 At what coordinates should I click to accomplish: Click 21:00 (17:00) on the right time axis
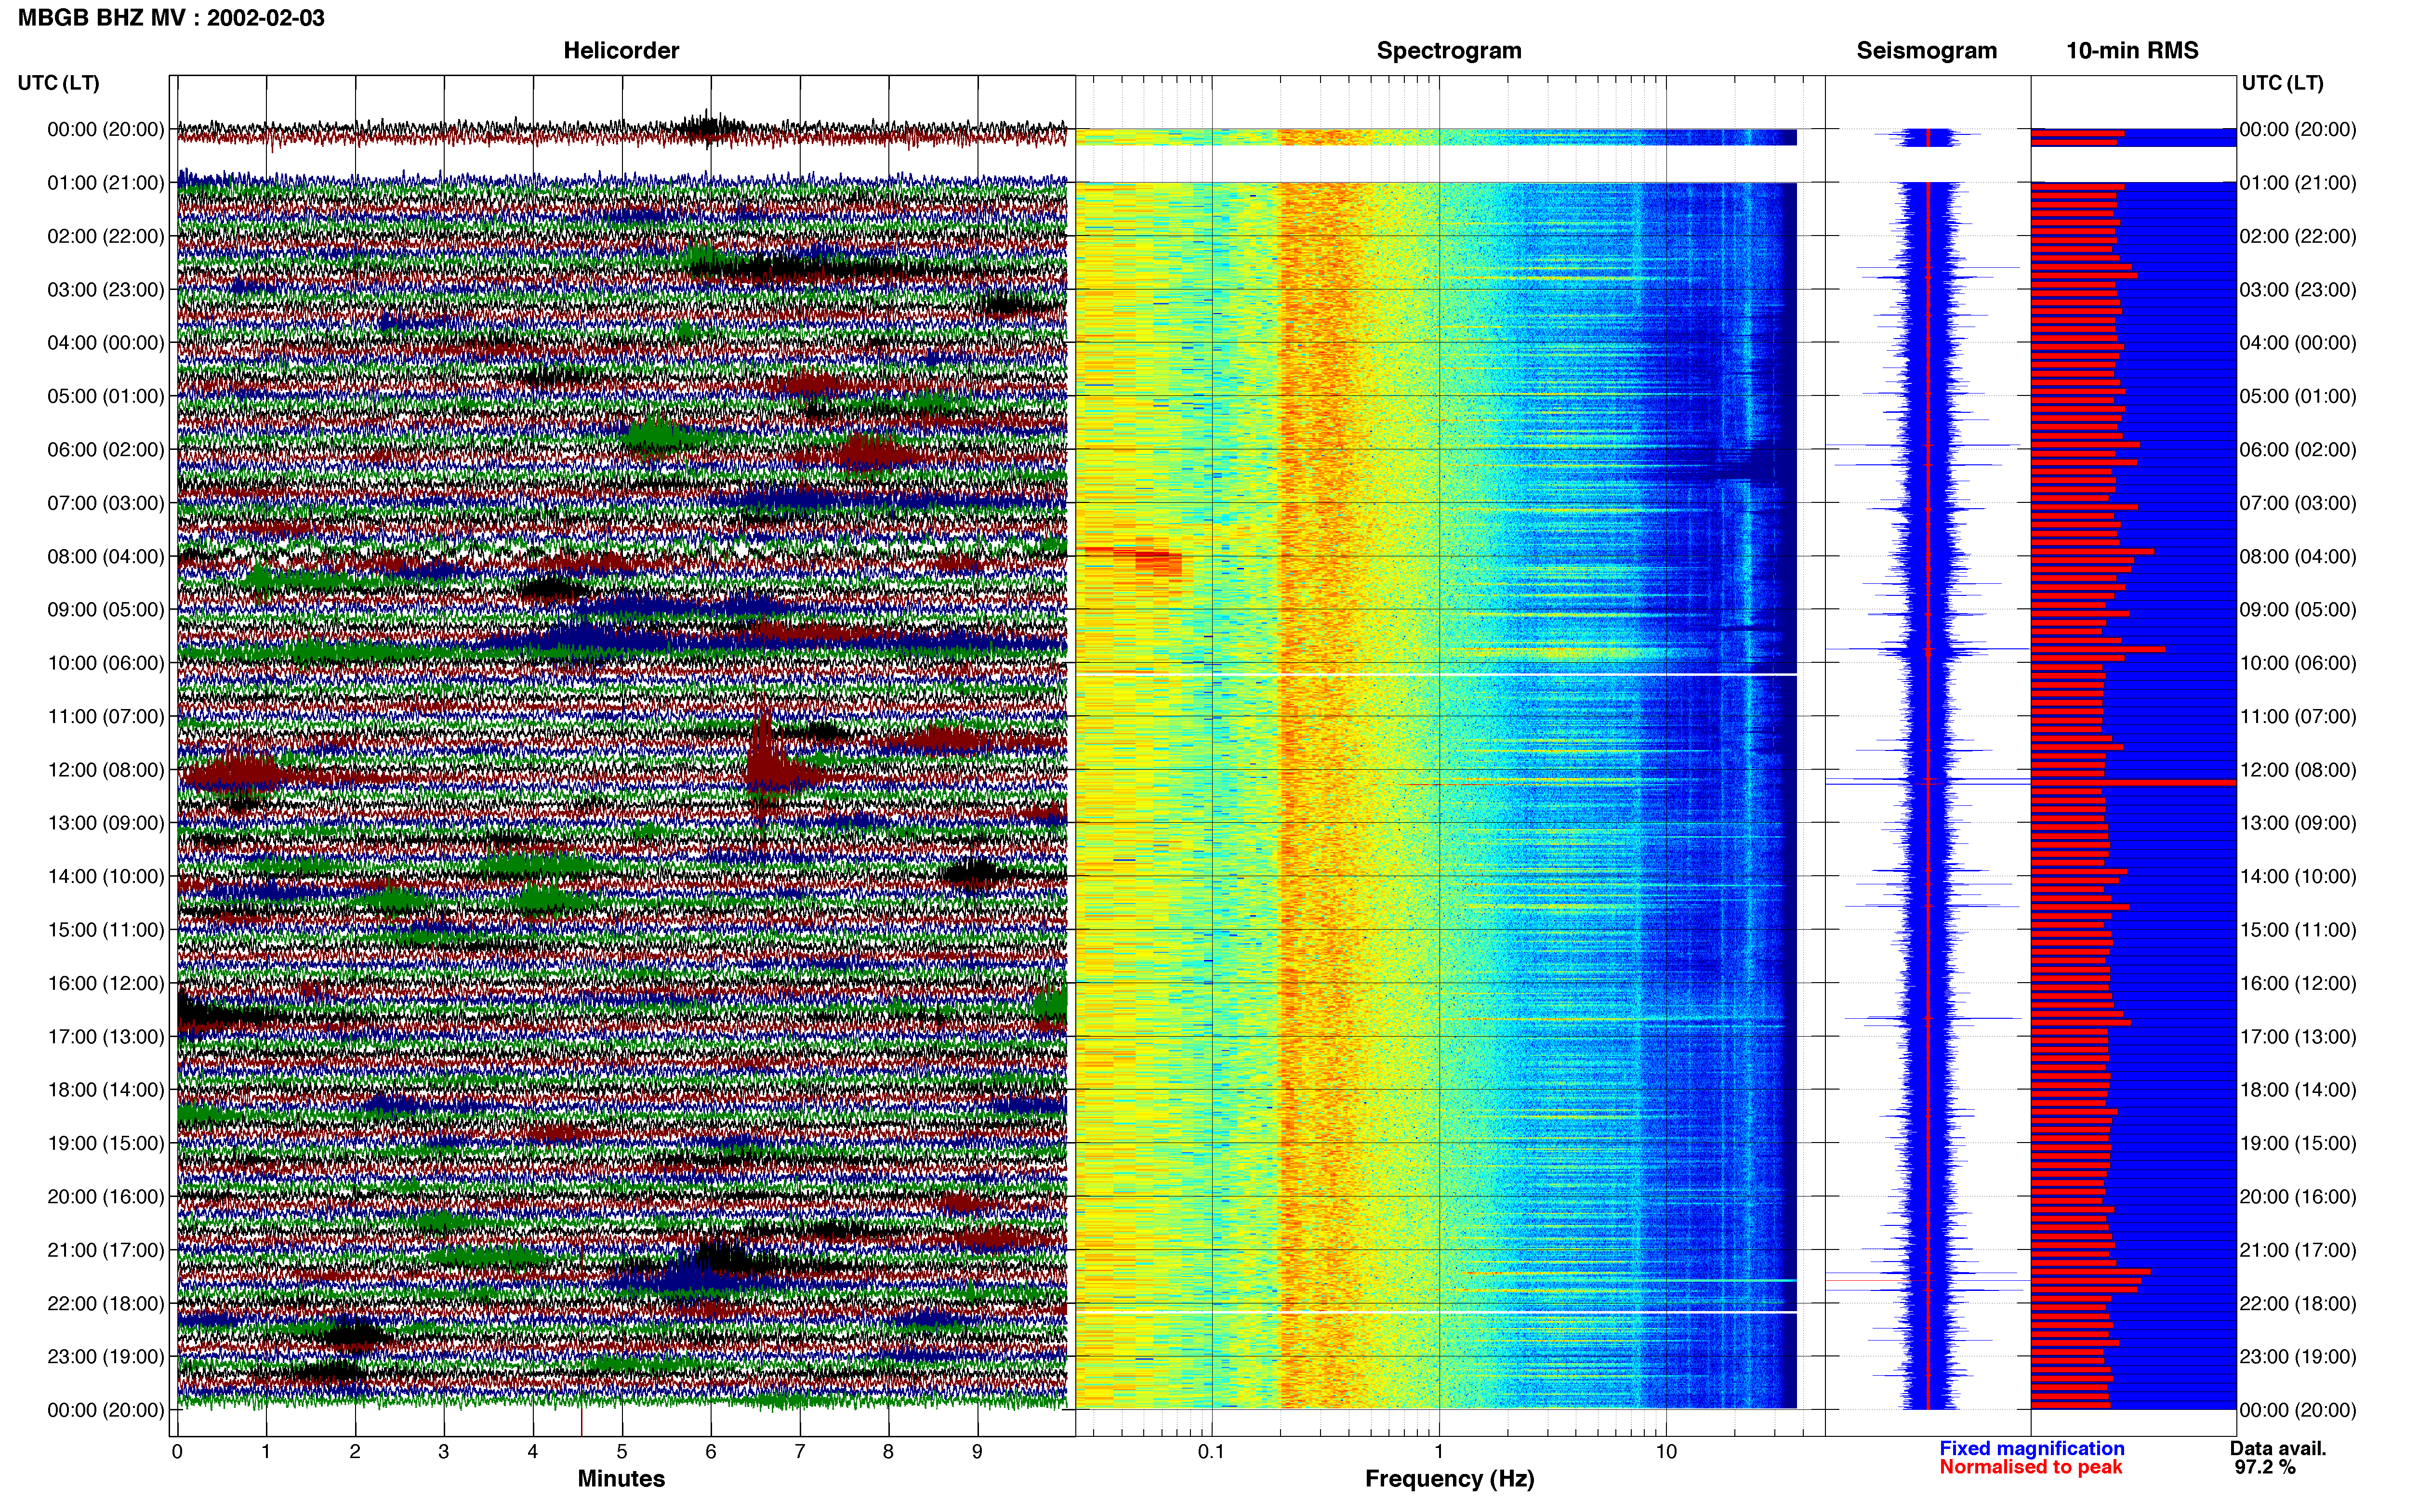(2298, 1250)
